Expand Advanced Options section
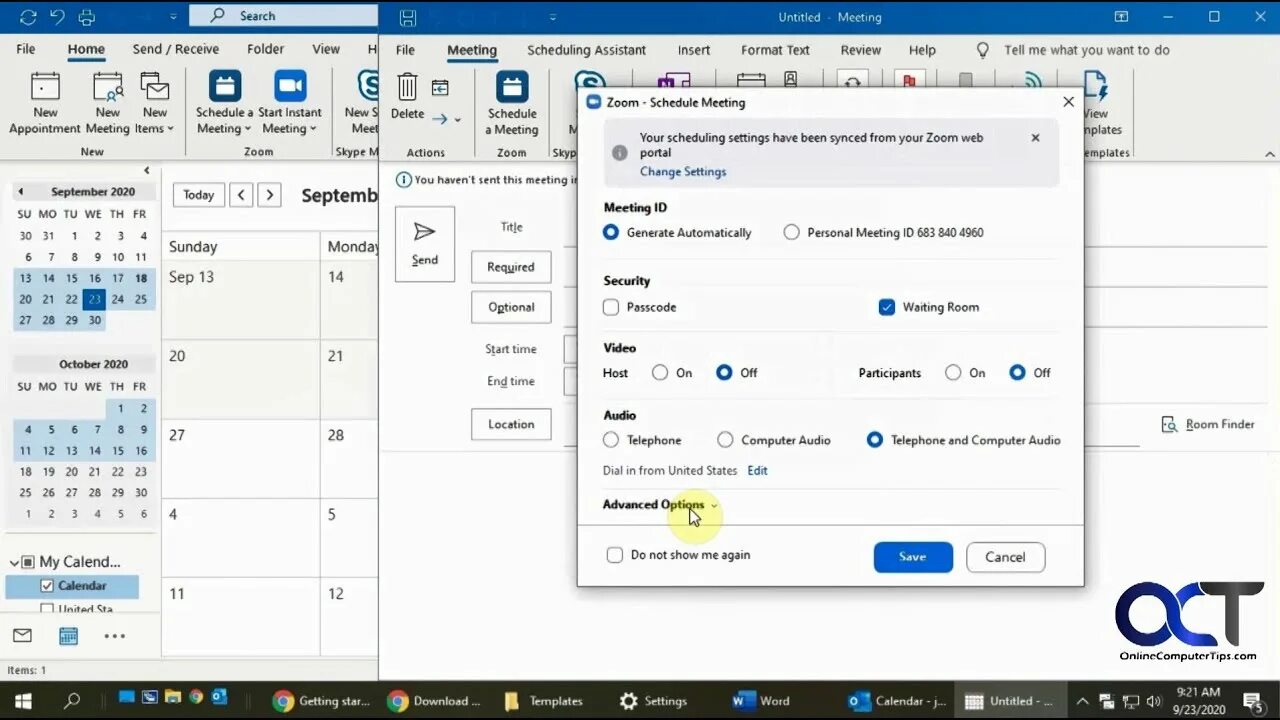 coord(660,504)
